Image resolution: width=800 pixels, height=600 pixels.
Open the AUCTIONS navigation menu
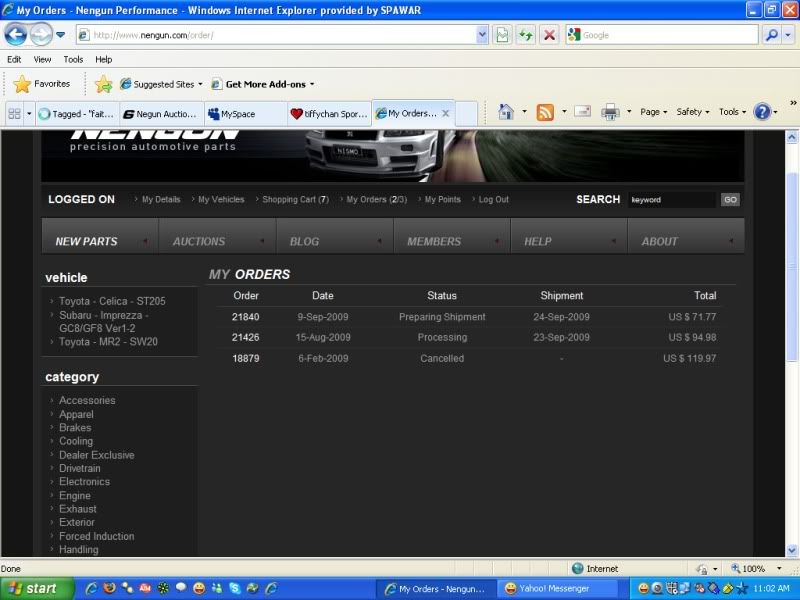point(217,236)
